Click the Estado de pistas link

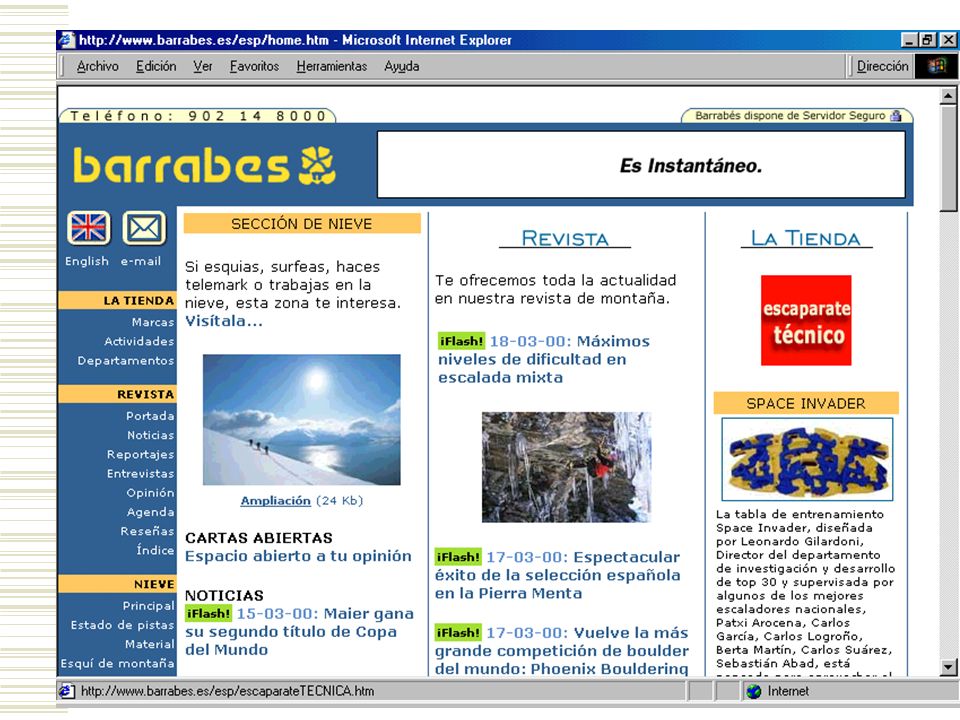(x=122, y=625)
